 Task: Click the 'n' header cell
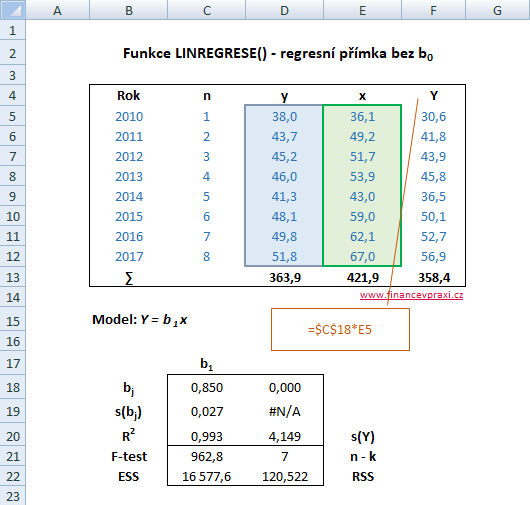coord(207,96)
